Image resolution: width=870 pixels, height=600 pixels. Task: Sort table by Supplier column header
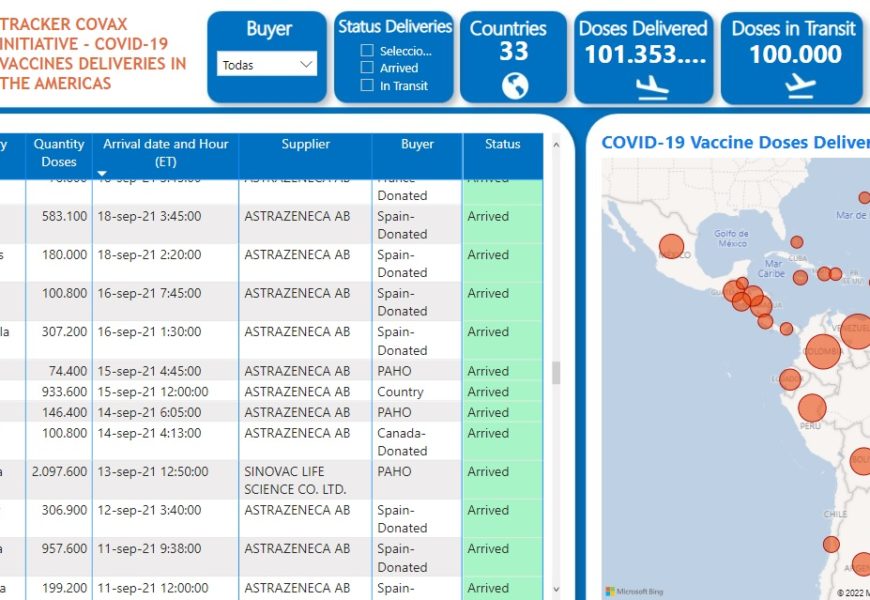(305, 145)
